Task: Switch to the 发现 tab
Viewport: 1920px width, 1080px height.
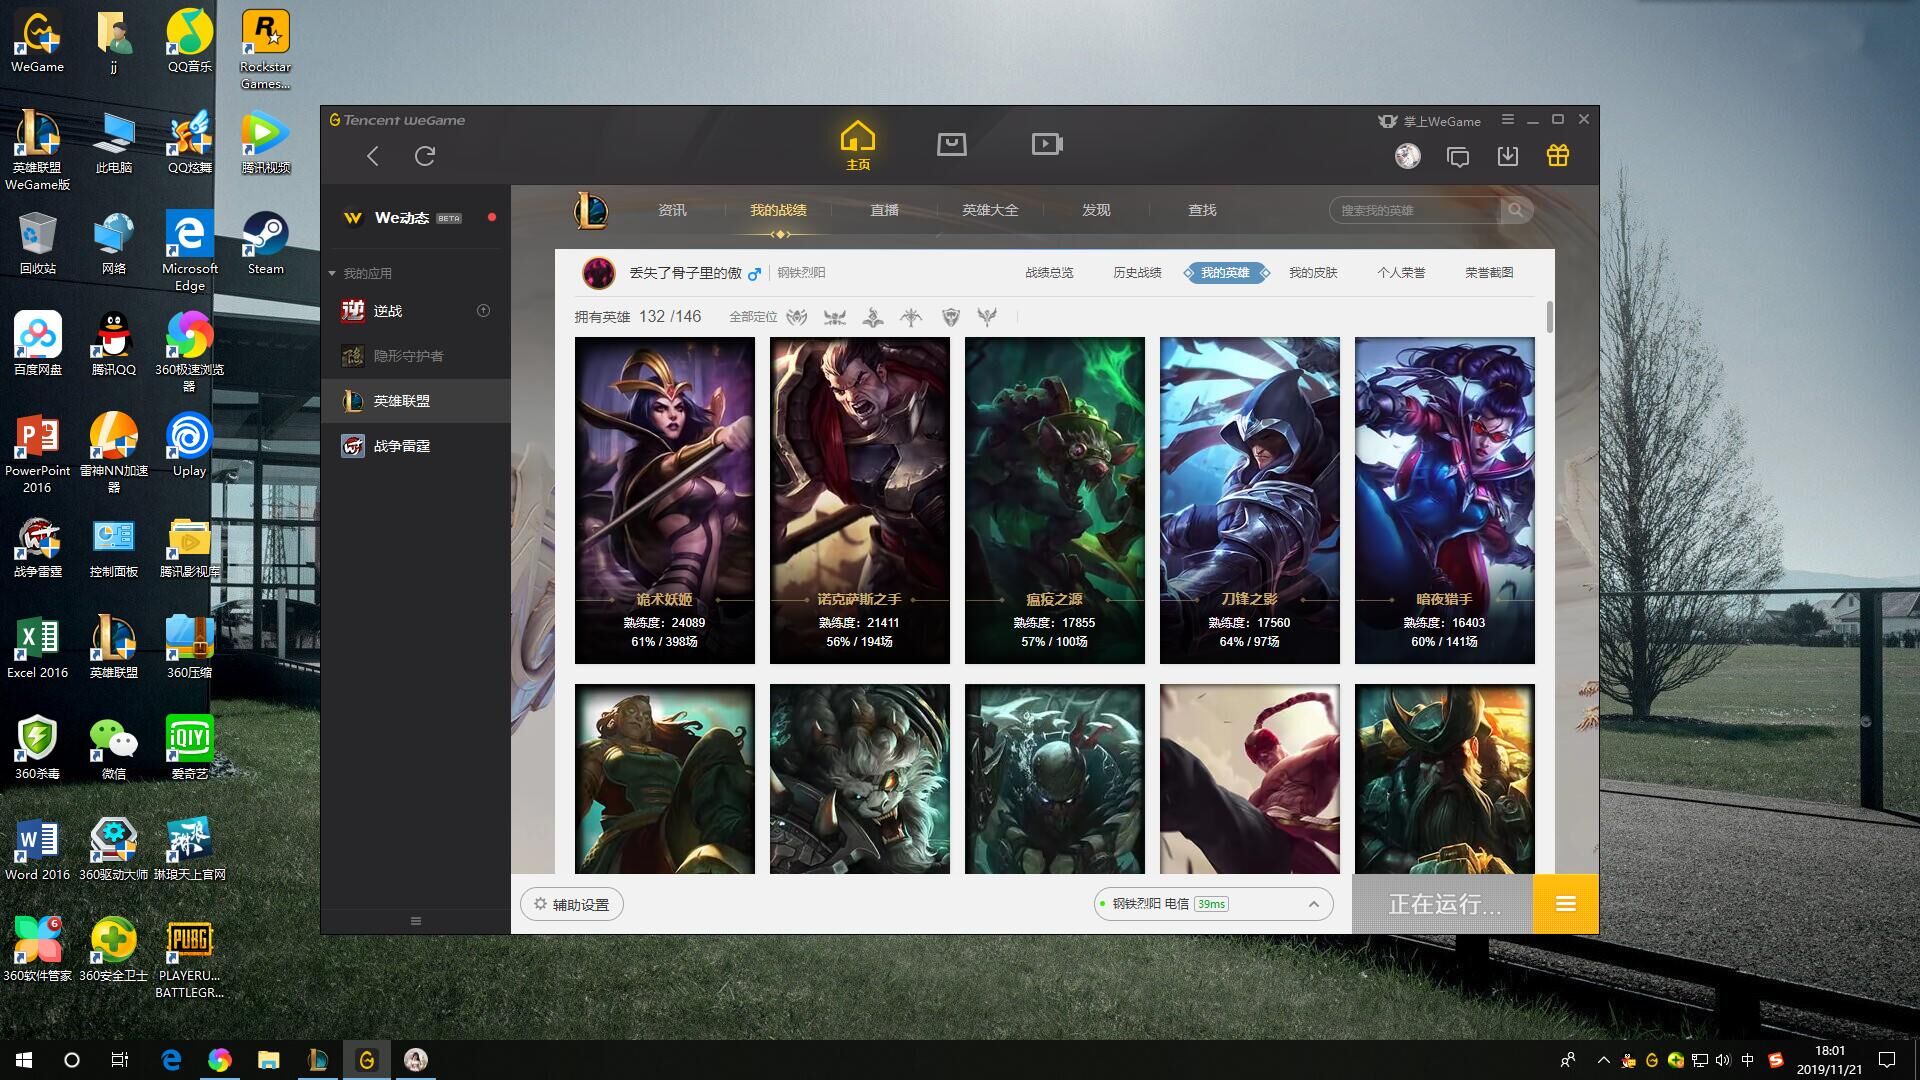Action: point(1096,210)
